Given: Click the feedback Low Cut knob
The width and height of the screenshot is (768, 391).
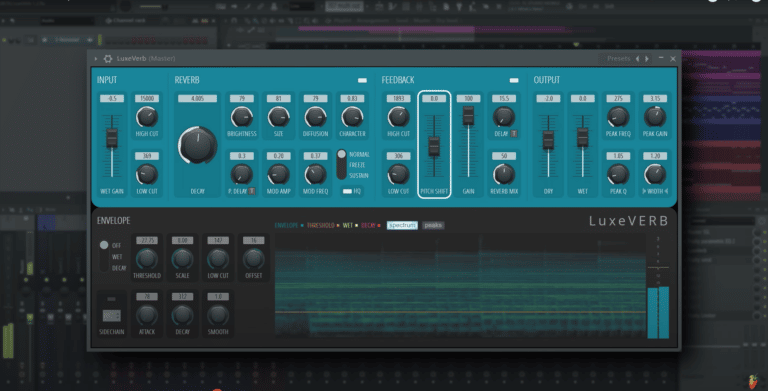Looking at the screenshot, I should (398, 174).
